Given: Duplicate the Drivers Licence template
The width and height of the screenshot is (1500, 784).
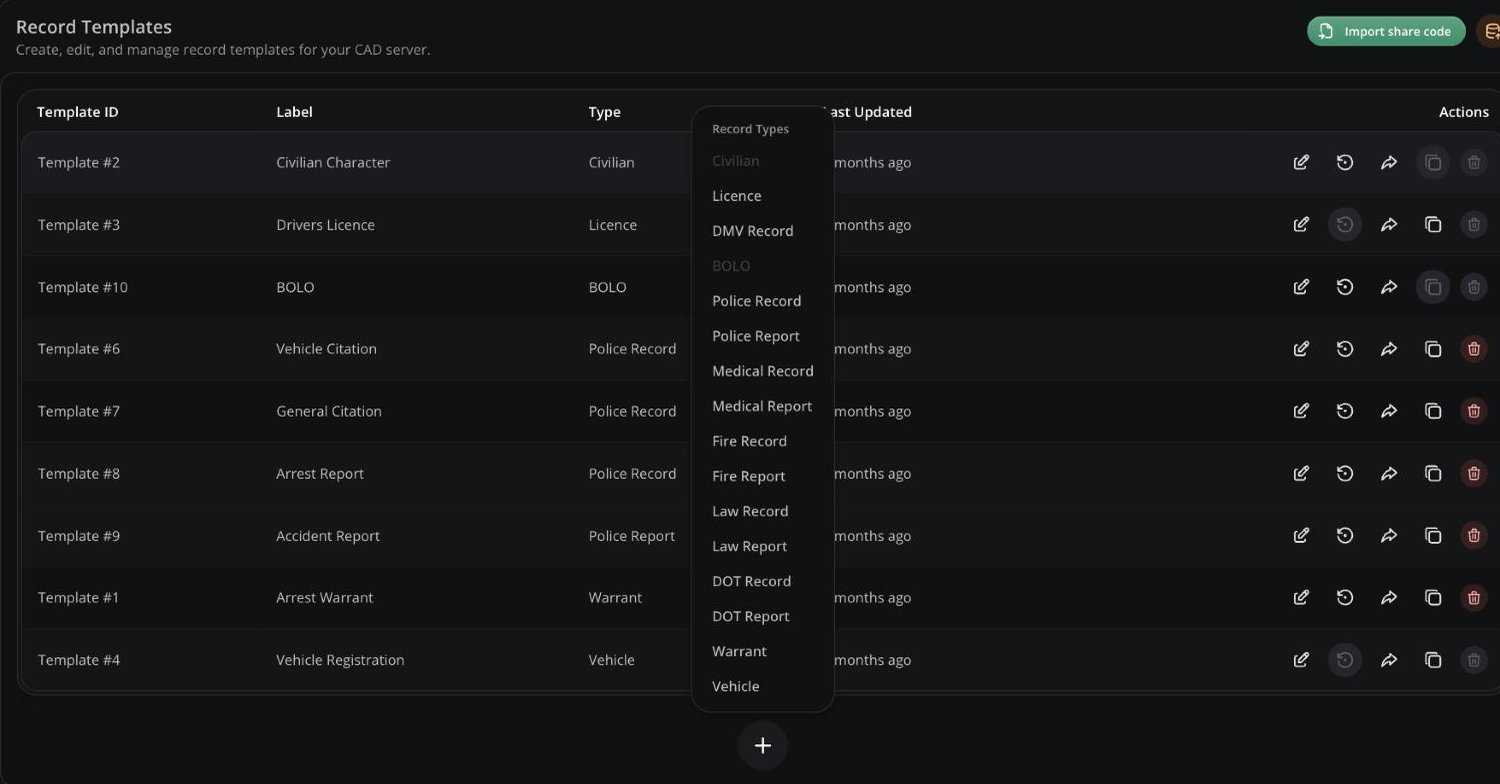Looking at the screenshot, I should [x=1433, y=225].
